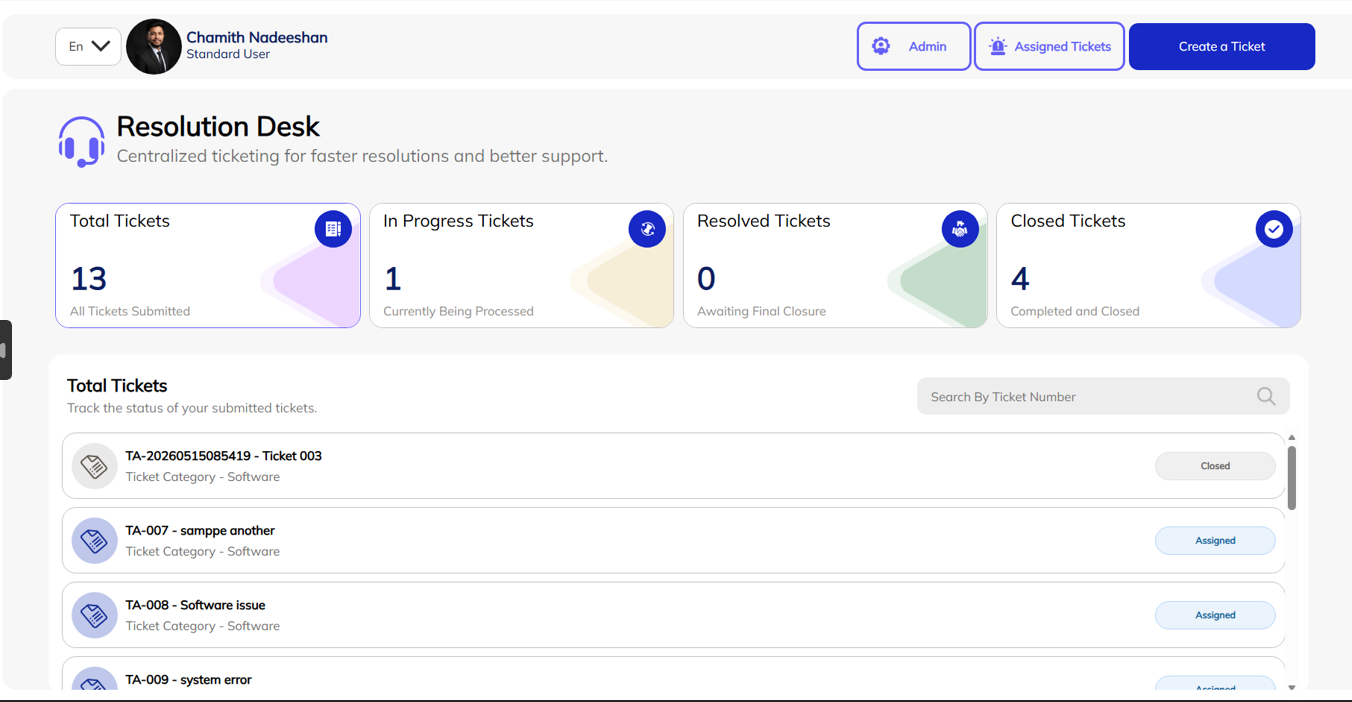Open ticket TA-008 - Software issue
The image size is (1352, 702).
pos(673,615)
